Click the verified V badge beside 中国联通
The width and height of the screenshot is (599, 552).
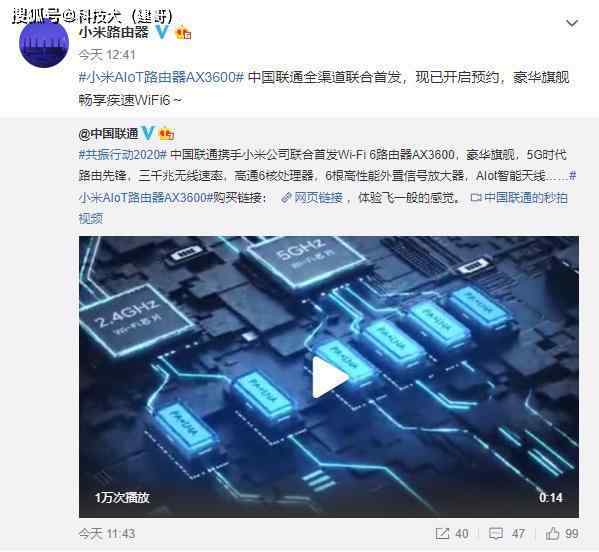click(148, 134)
